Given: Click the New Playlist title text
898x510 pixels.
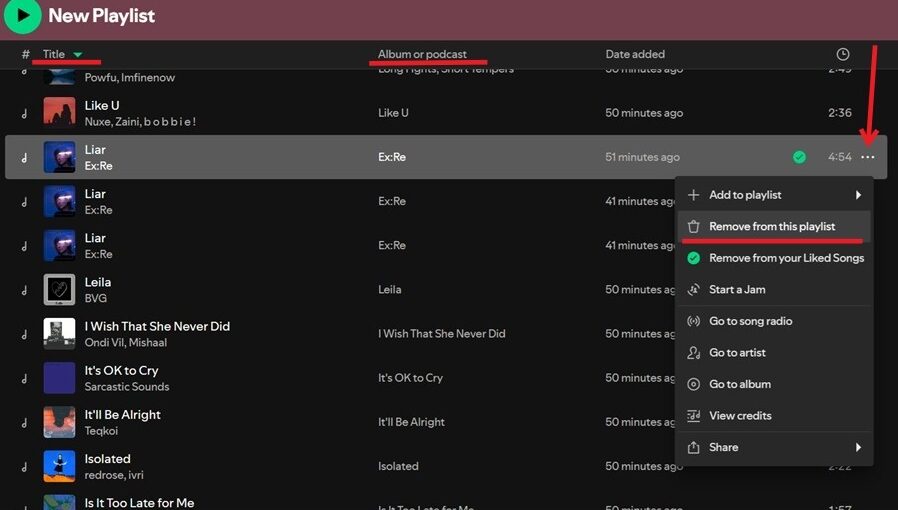Looking at the screenshot, I should point(101,15).
